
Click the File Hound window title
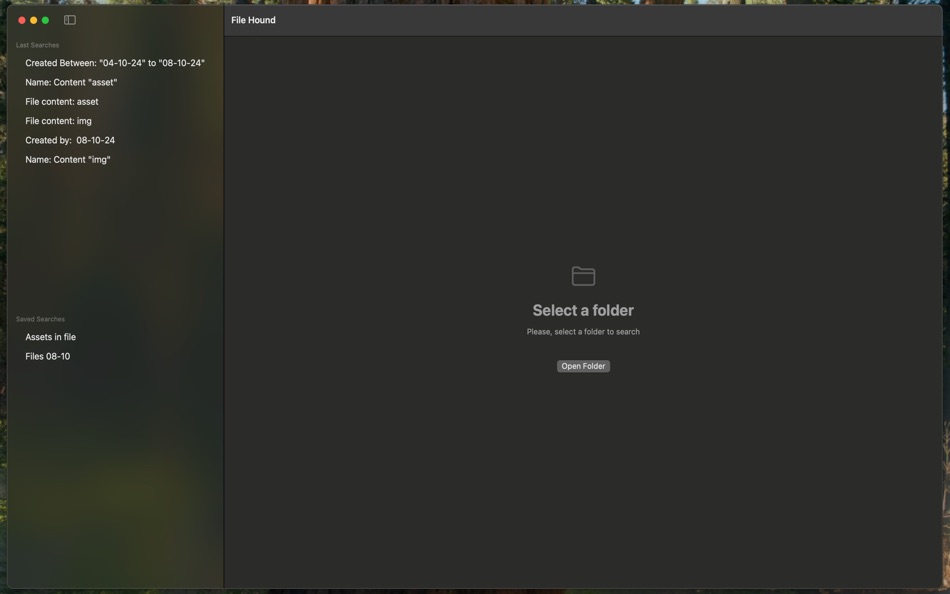(x=253, y=20)
